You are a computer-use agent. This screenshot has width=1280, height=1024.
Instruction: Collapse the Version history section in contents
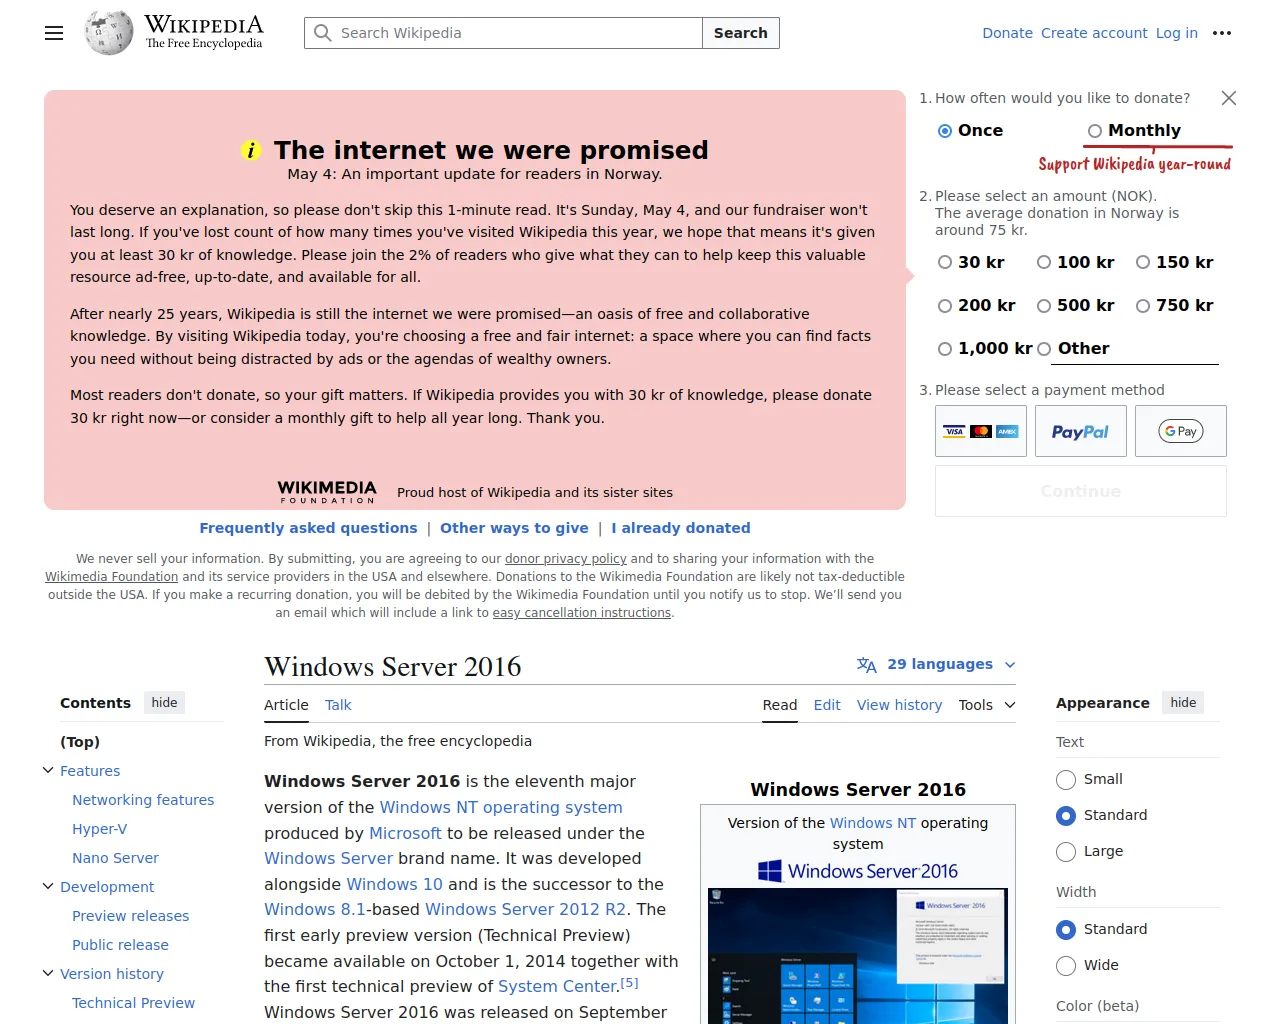click(48, 973)
